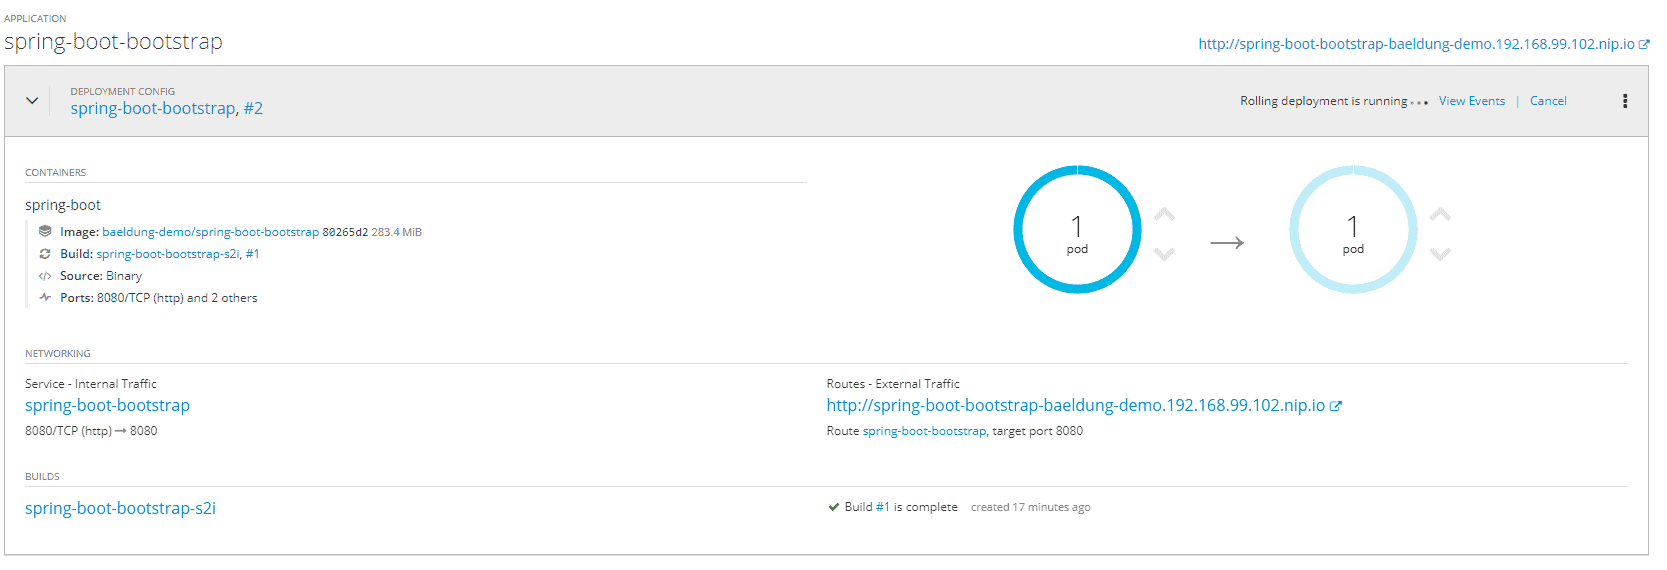Cancel the rolling deployment
Screen dimensions: 1667x570
[x=1548, y=101]
